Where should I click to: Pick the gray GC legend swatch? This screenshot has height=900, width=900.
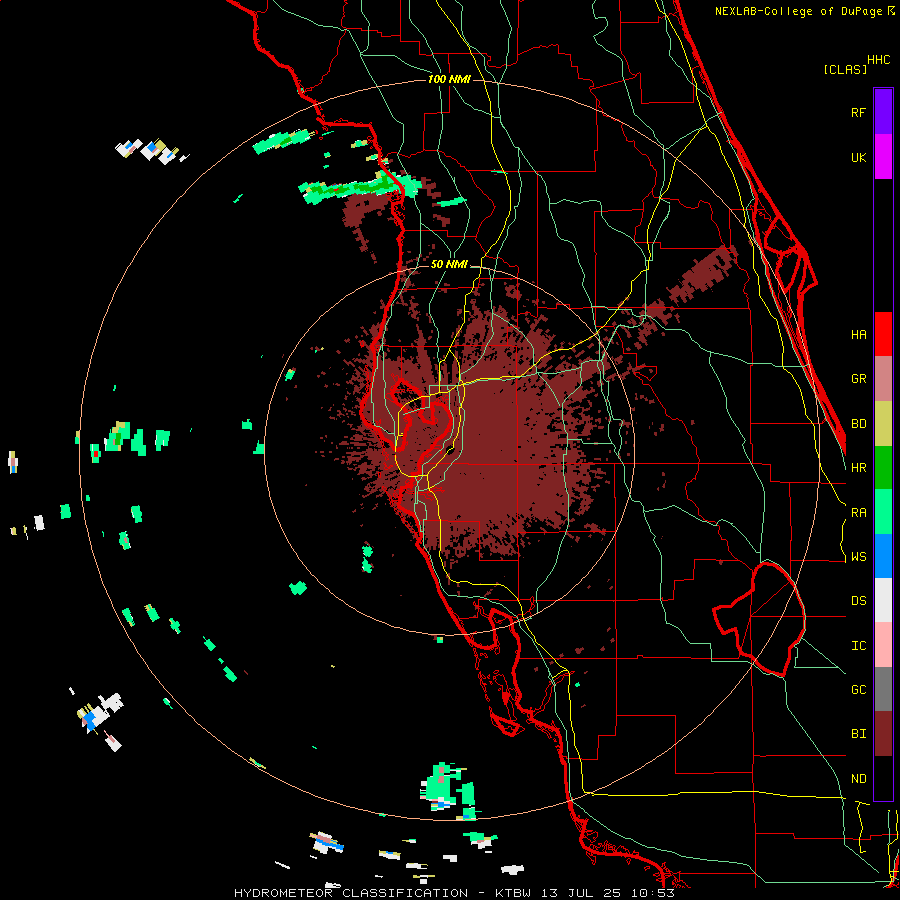883,689
